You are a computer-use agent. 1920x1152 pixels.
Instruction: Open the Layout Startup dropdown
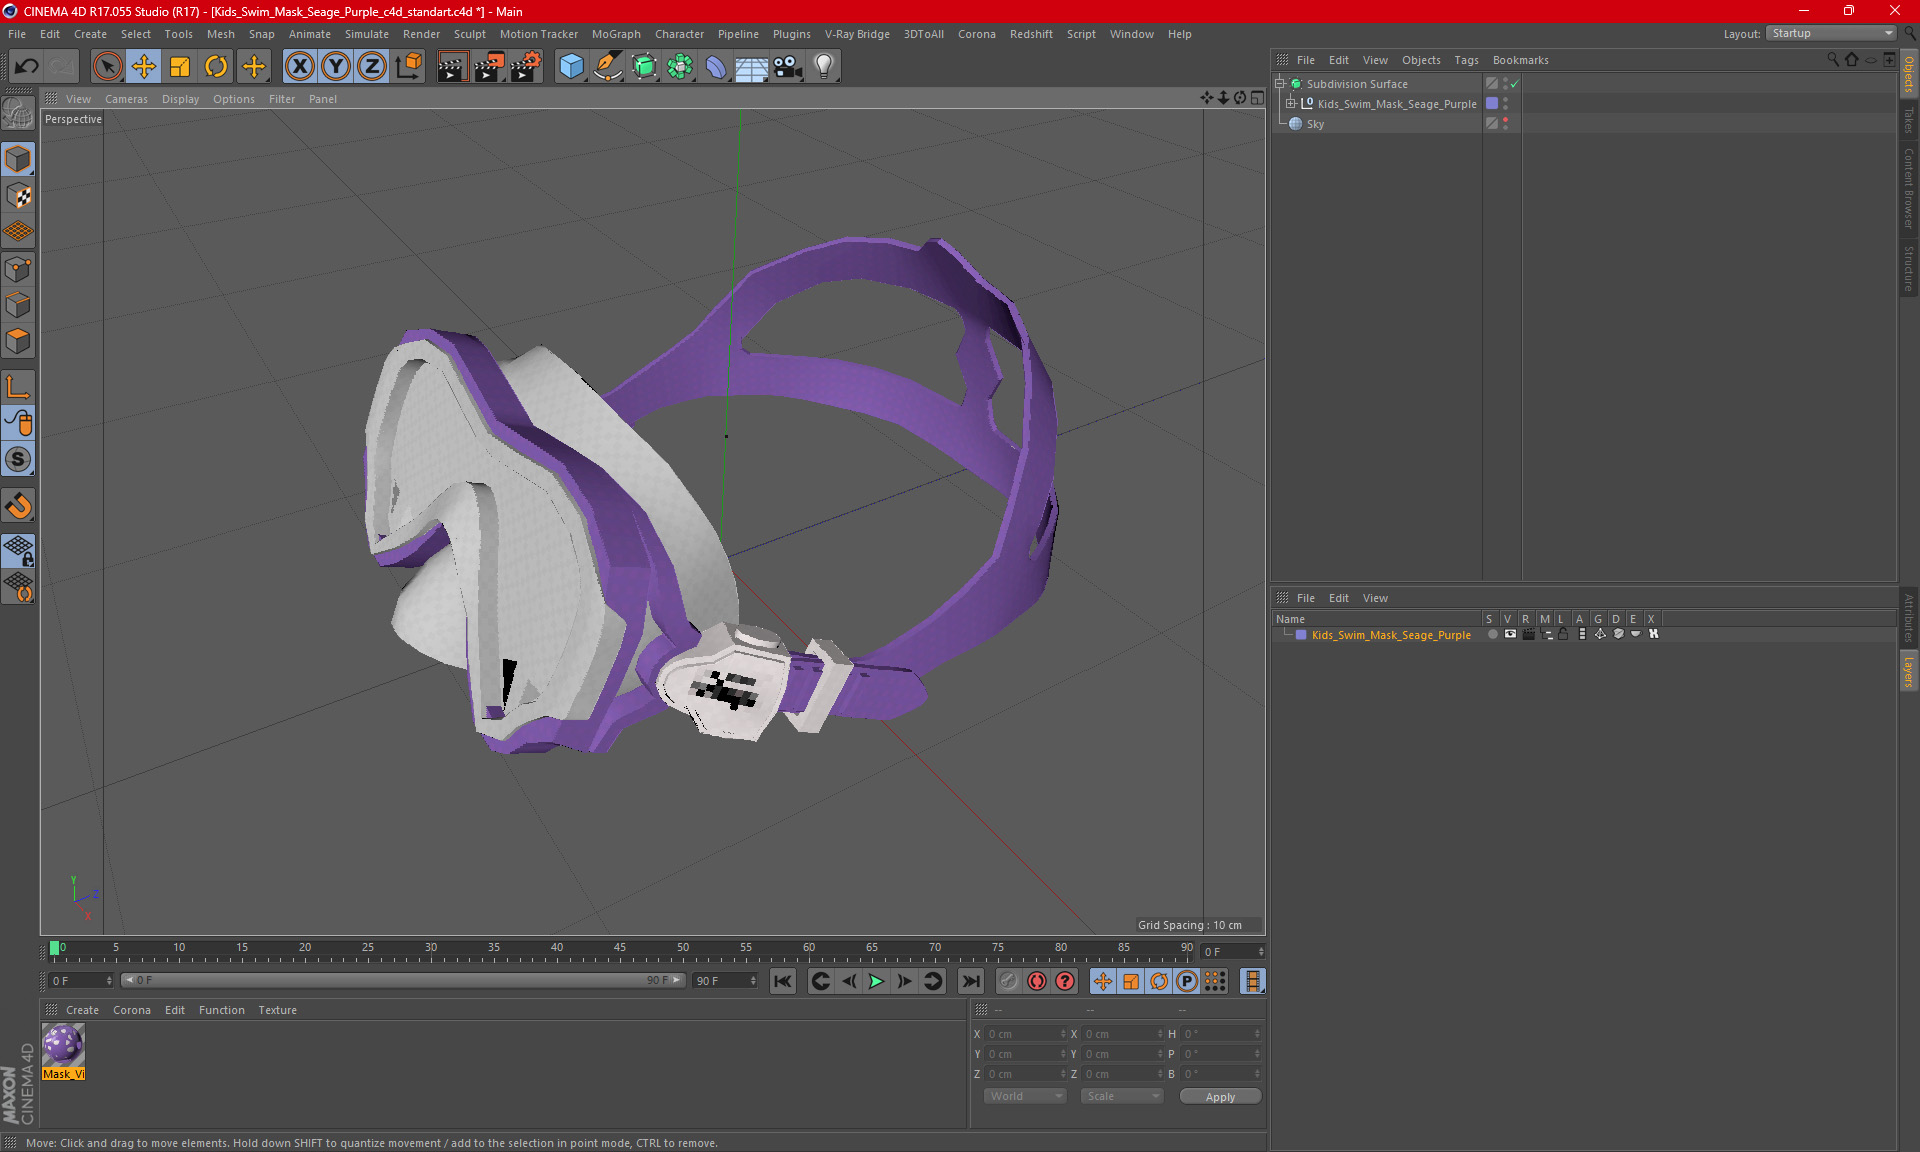click(x=1831, y=33)
